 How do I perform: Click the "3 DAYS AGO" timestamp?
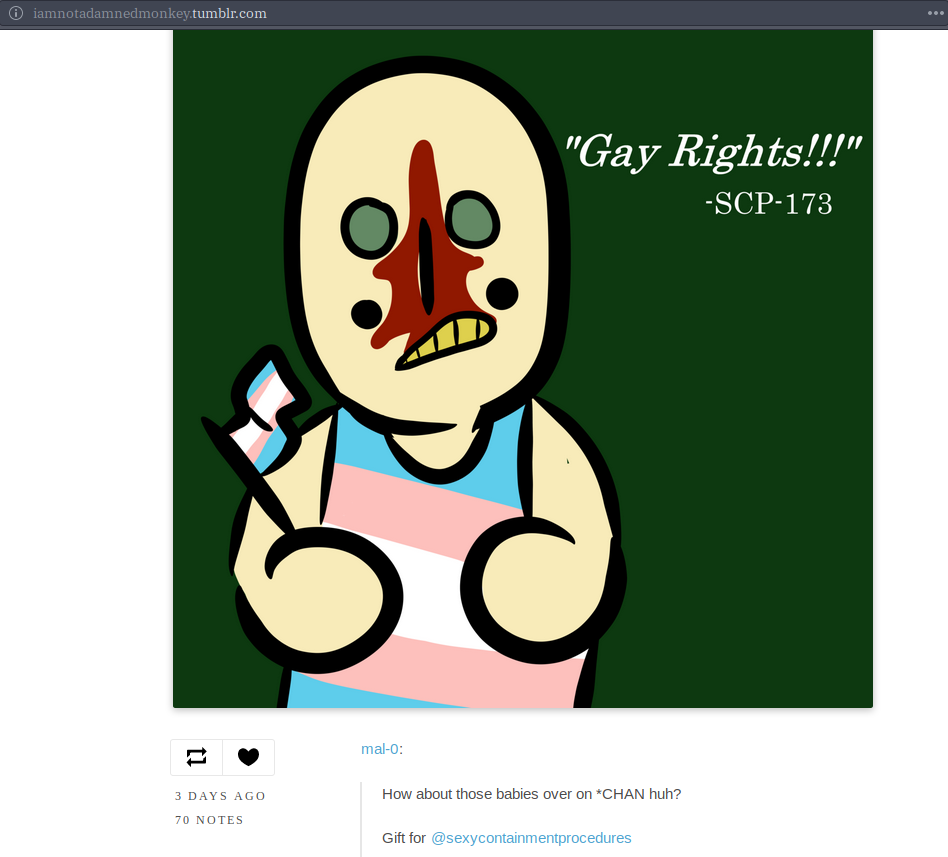pos(221,796)
